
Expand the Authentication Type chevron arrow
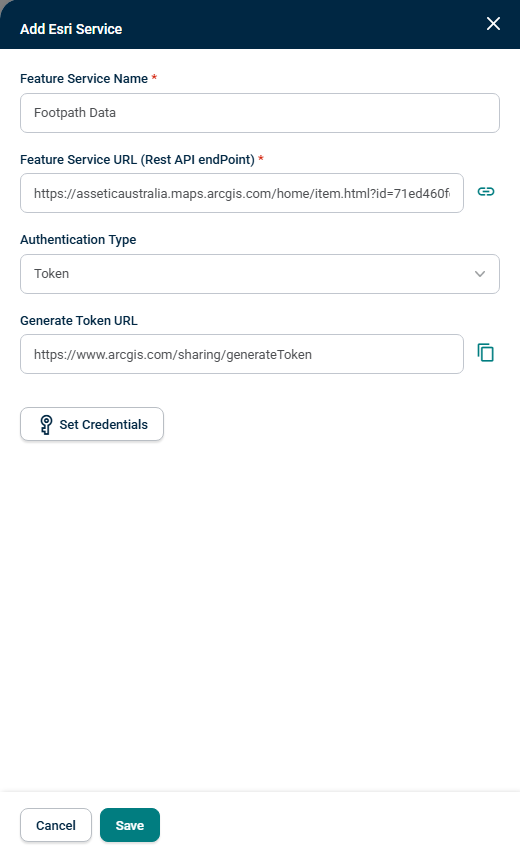coord(480,274)
